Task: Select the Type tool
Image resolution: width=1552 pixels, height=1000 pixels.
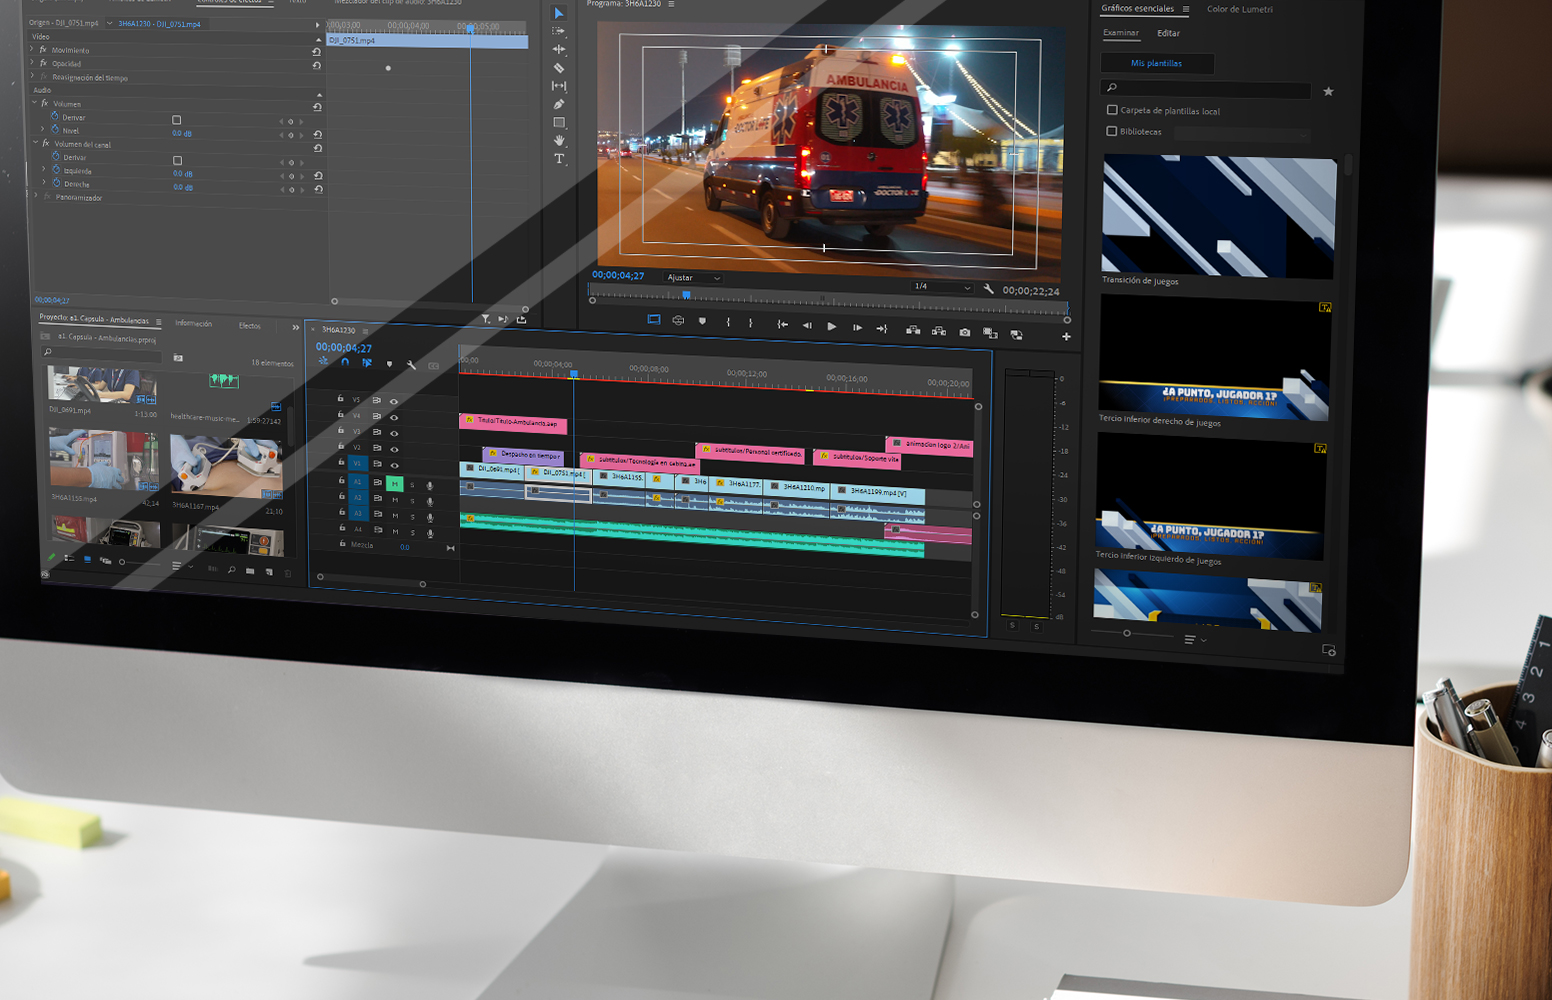Action: pos(559,159)
